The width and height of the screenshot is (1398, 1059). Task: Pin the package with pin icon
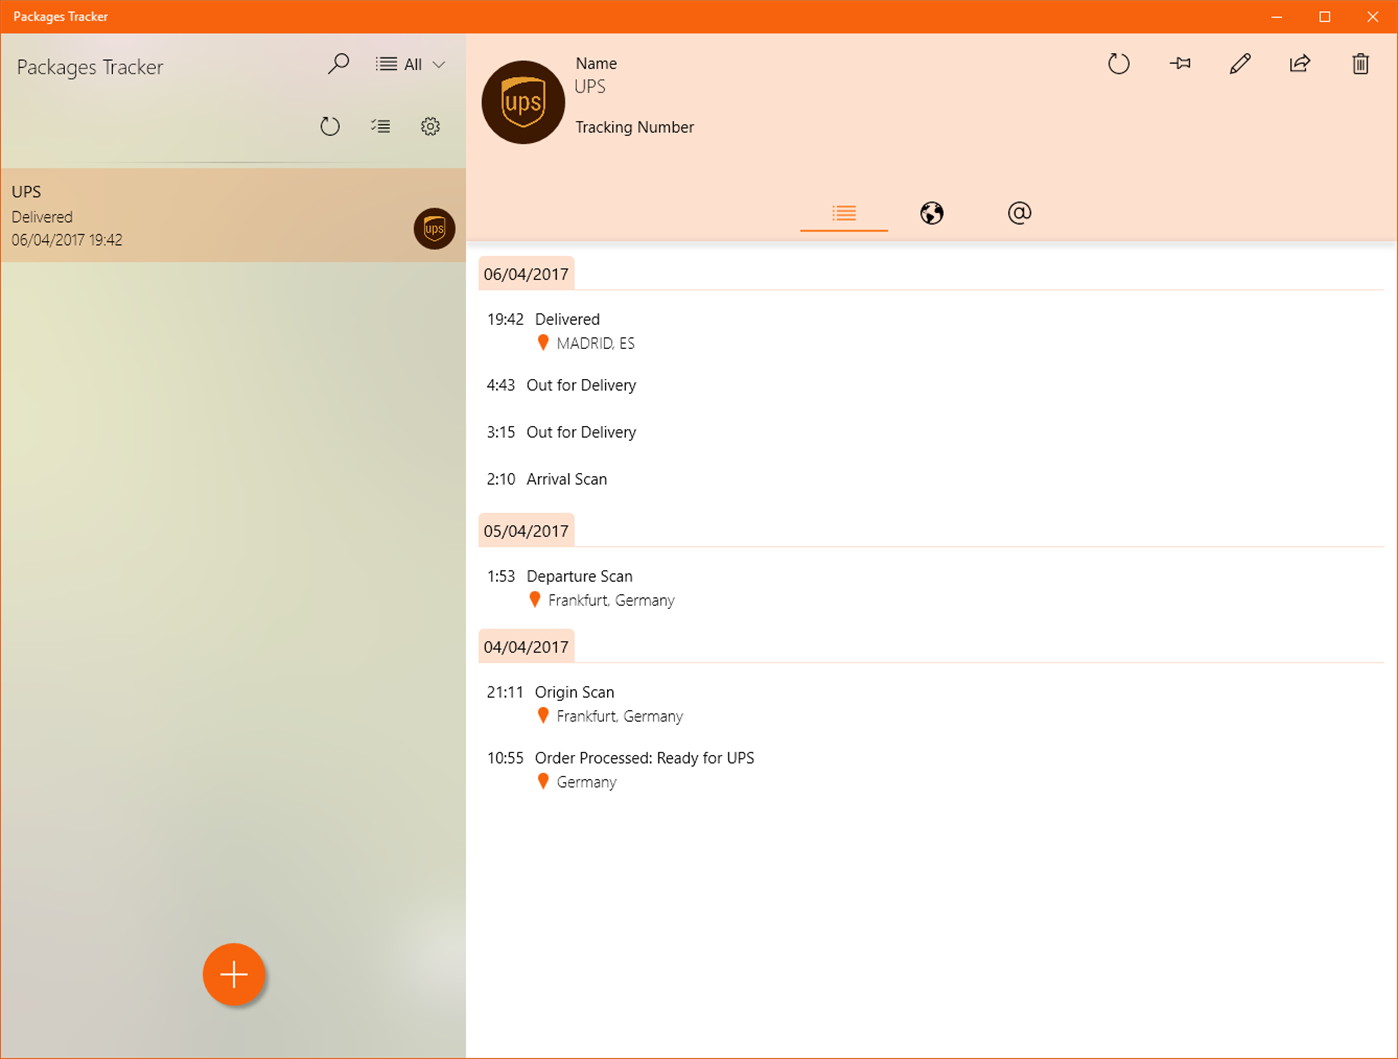pos(1180,64)
